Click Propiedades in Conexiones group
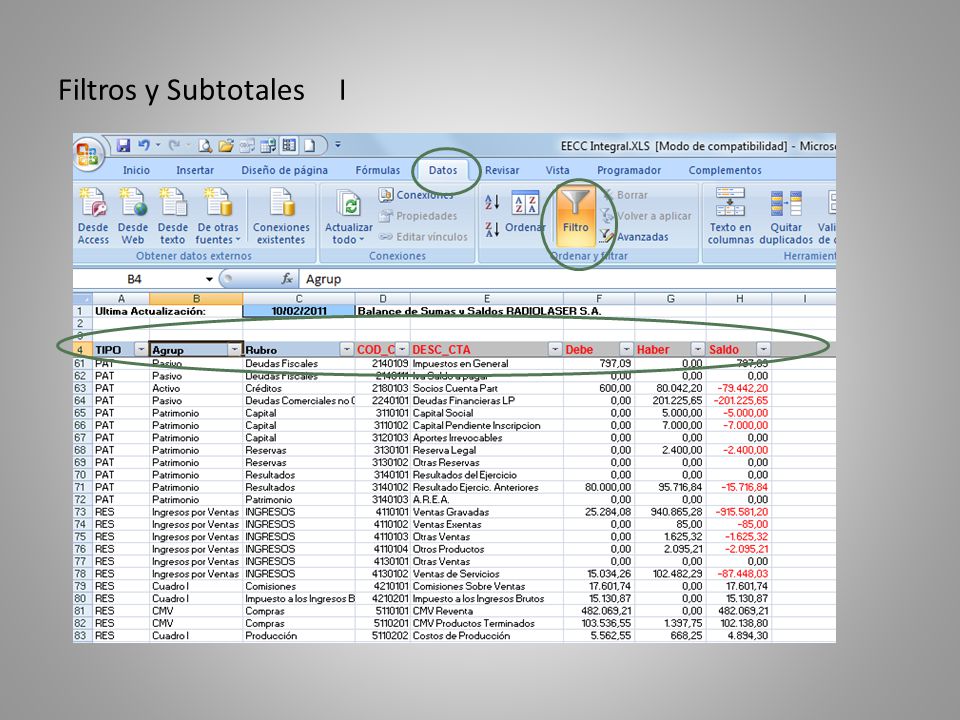The height and width of the screenshot is (720, 960). click(418, 216)
